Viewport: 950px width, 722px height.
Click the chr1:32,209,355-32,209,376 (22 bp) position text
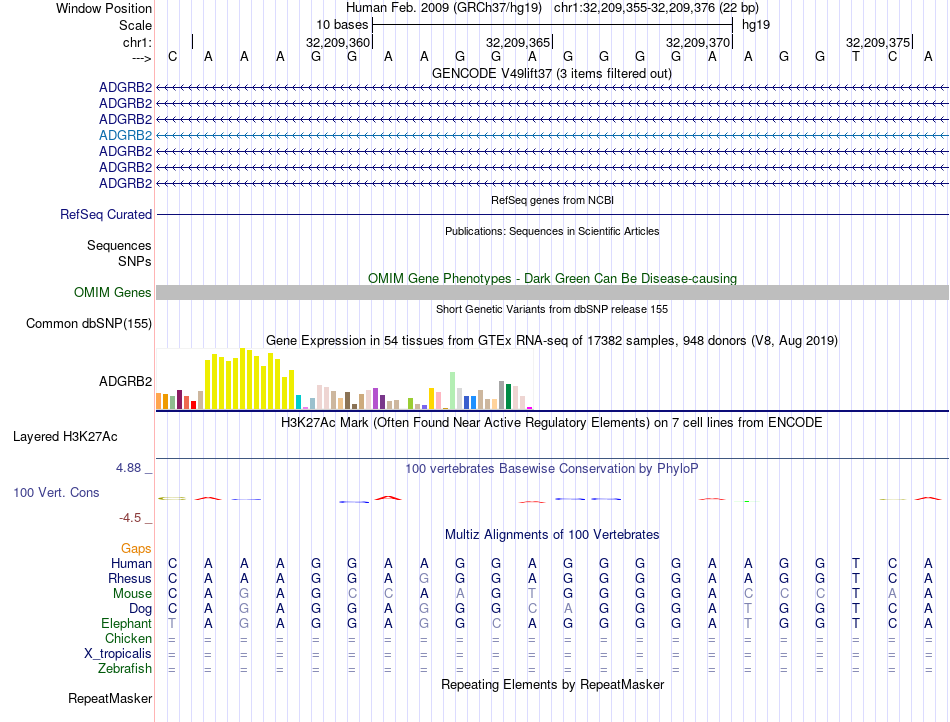tap(656, 8)
